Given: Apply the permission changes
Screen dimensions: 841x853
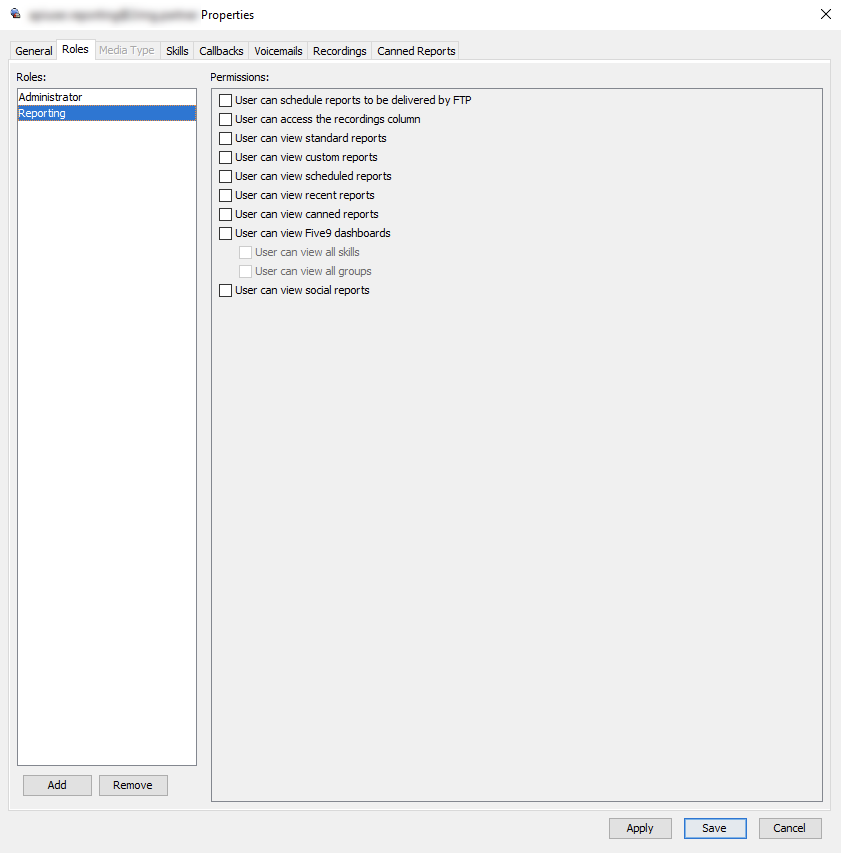Looking at the screenshot, I should pos(640,828).
